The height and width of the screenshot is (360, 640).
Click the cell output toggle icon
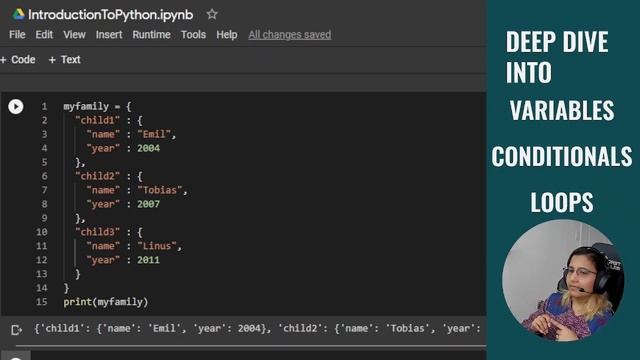(x=16, y=329)
